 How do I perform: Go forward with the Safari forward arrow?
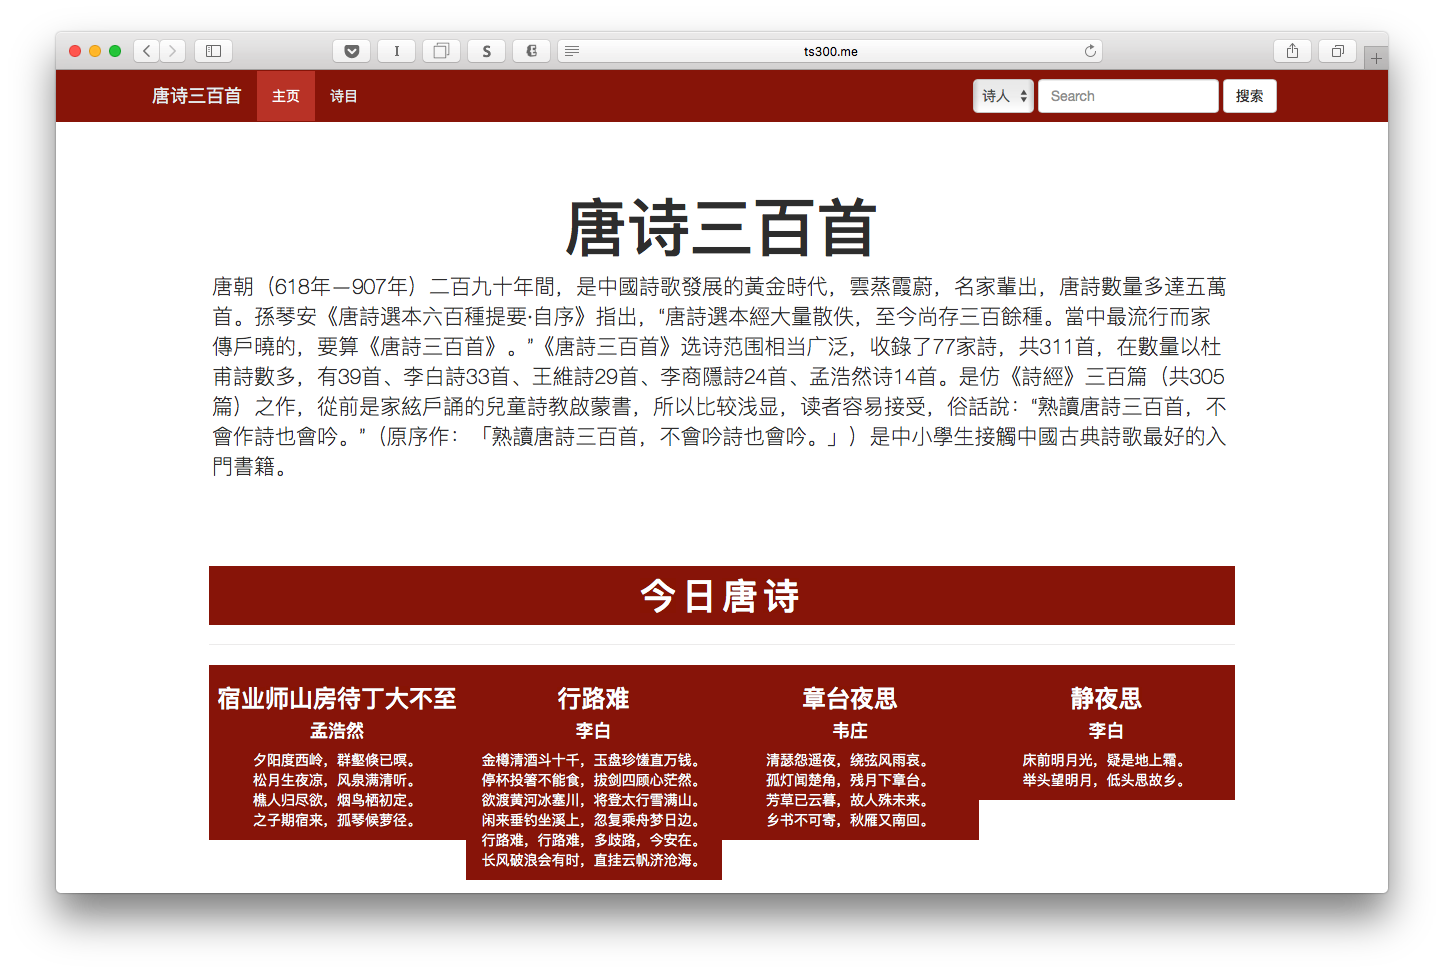(173, 51)
